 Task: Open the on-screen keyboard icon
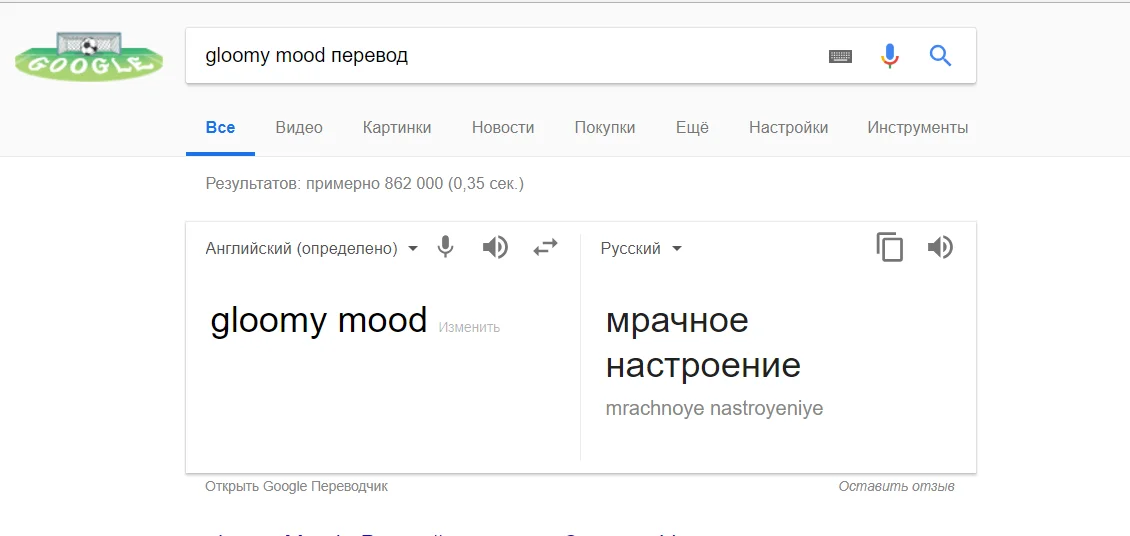pyautogui.click(x=840, y=56)
